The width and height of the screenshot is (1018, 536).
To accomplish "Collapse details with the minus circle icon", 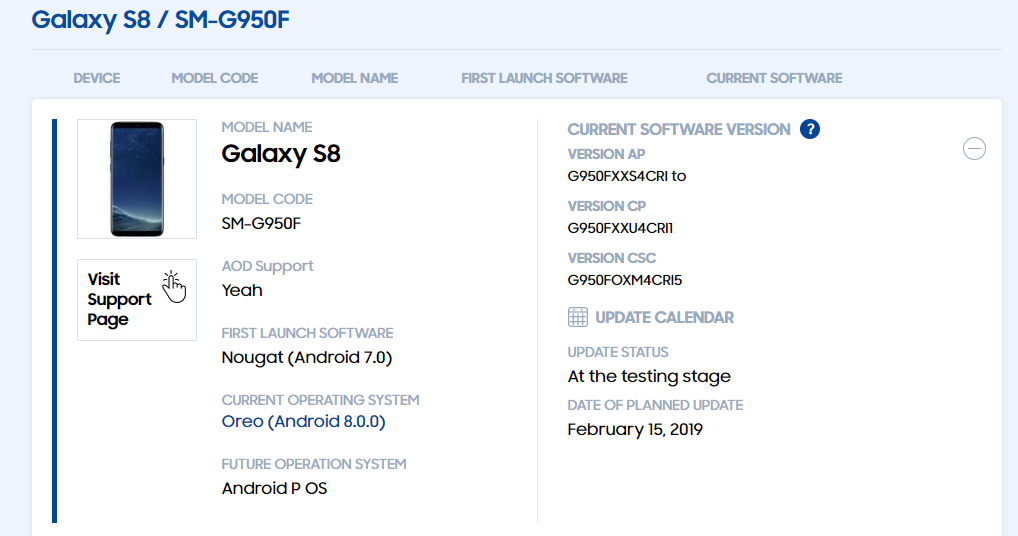I will 974,149.
